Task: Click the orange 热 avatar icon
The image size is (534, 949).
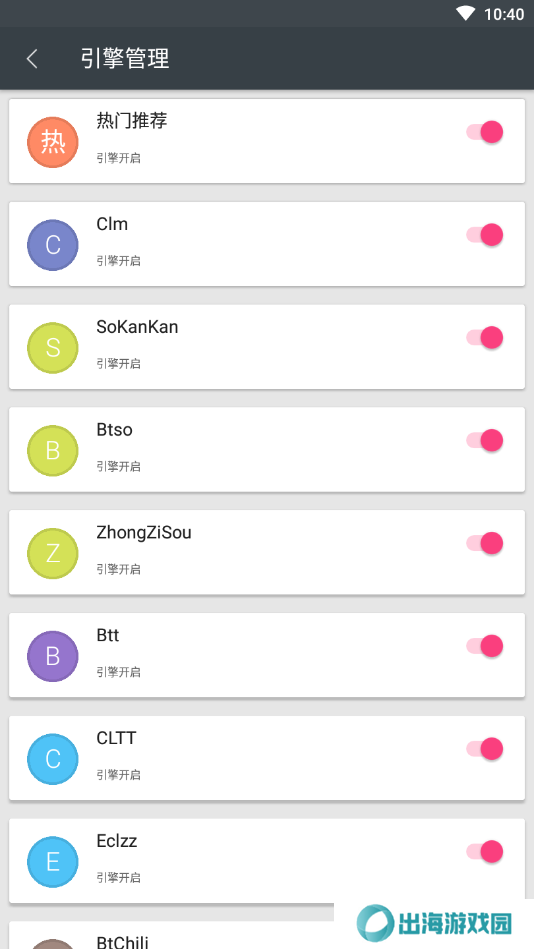Action: [x=53, y=142]
